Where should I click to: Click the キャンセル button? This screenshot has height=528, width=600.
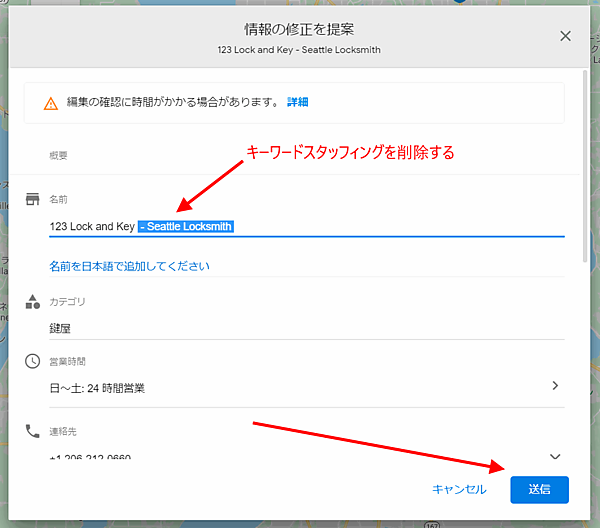(459, 489)
